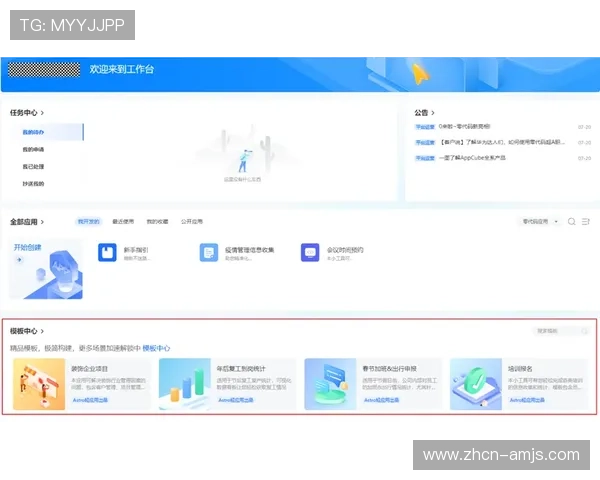Click the blue 模板中心 link

click(x=156, y=348)
